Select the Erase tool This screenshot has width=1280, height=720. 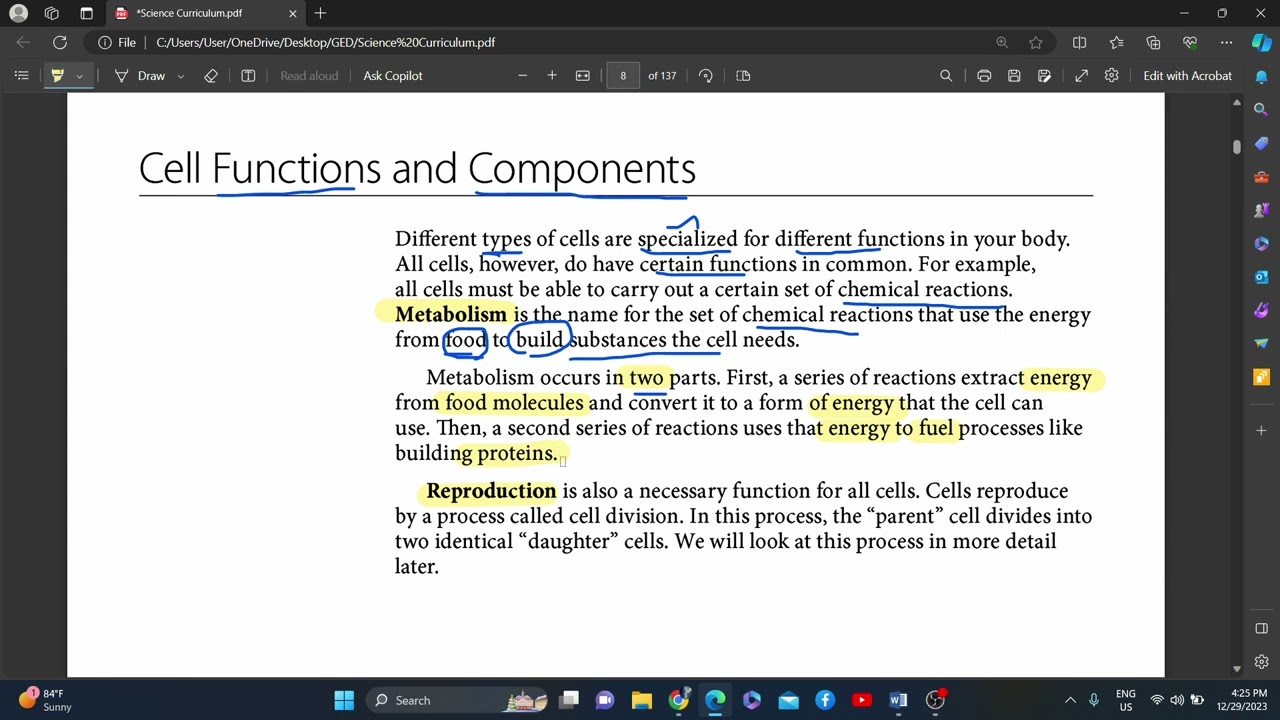211,76
